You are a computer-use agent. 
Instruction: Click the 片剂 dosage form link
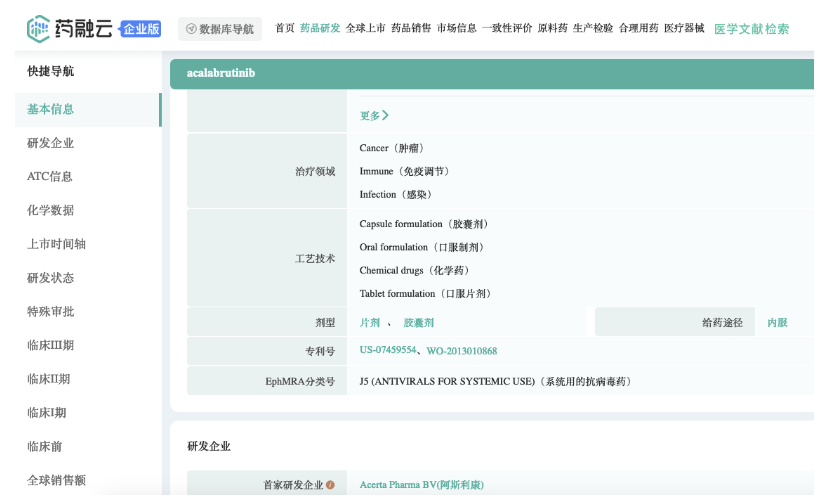pos(370,323)
